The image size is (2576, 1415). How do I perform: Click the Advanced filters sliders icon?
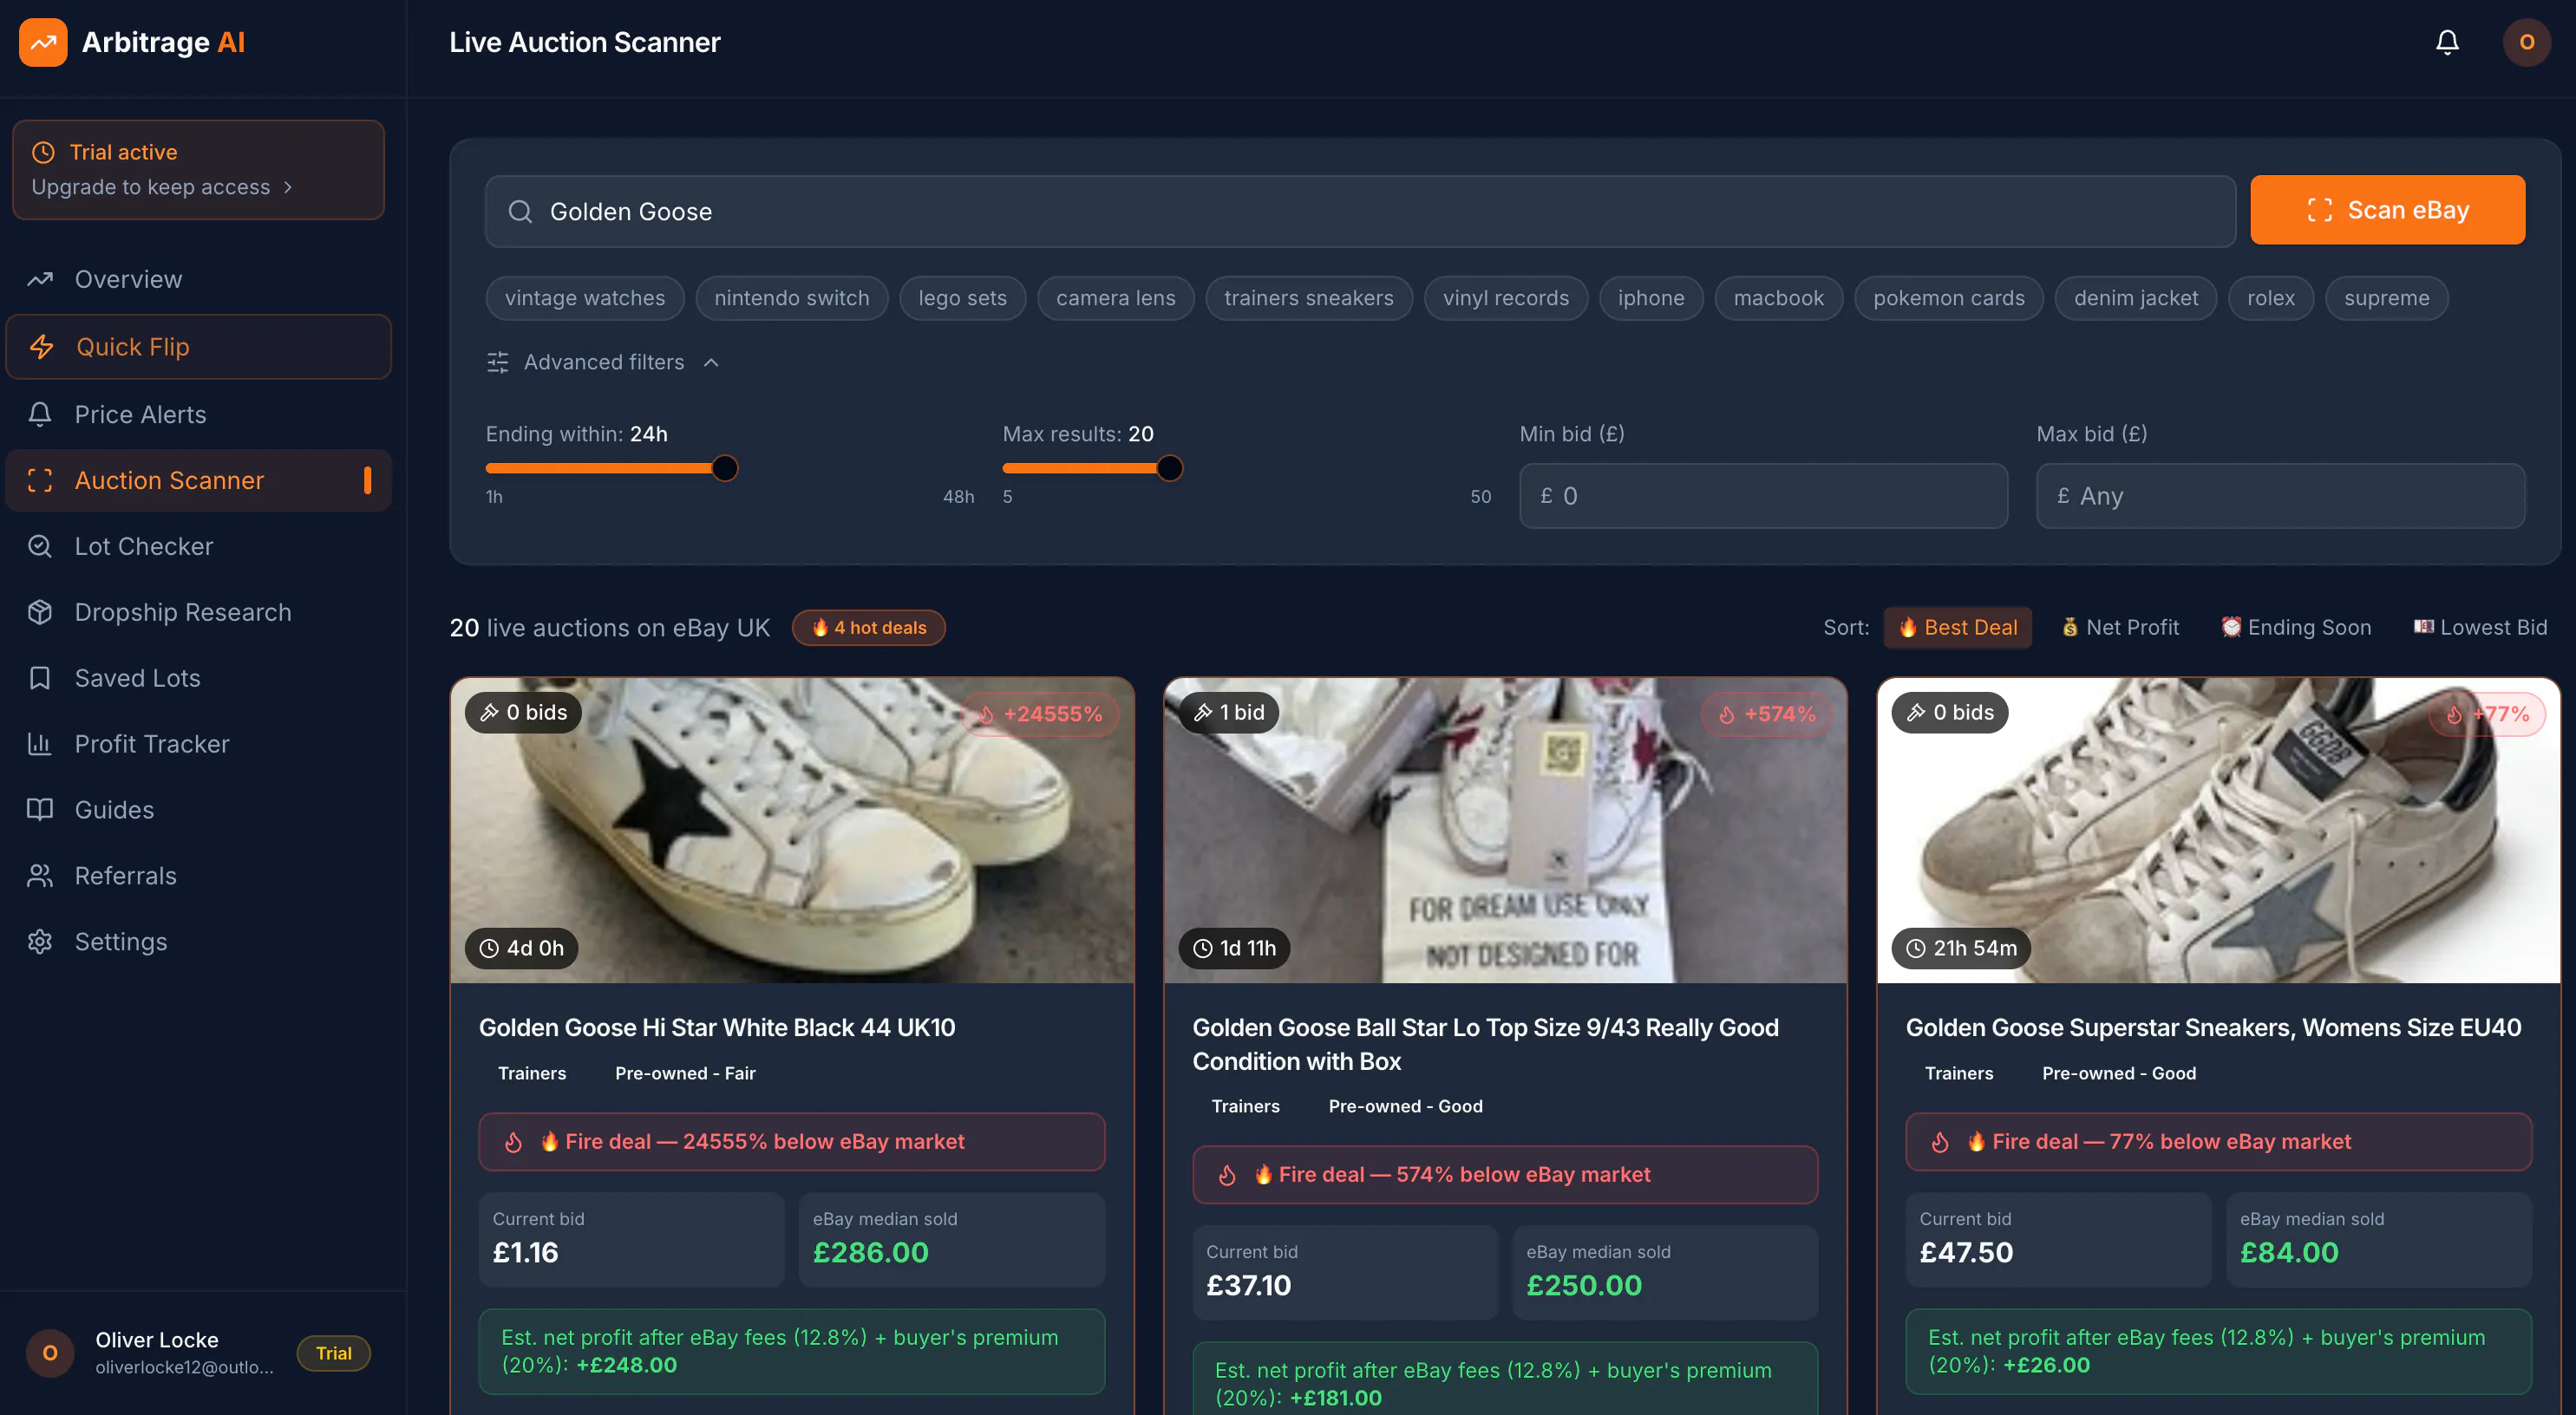pyautogui.click(x=497, y=362)
